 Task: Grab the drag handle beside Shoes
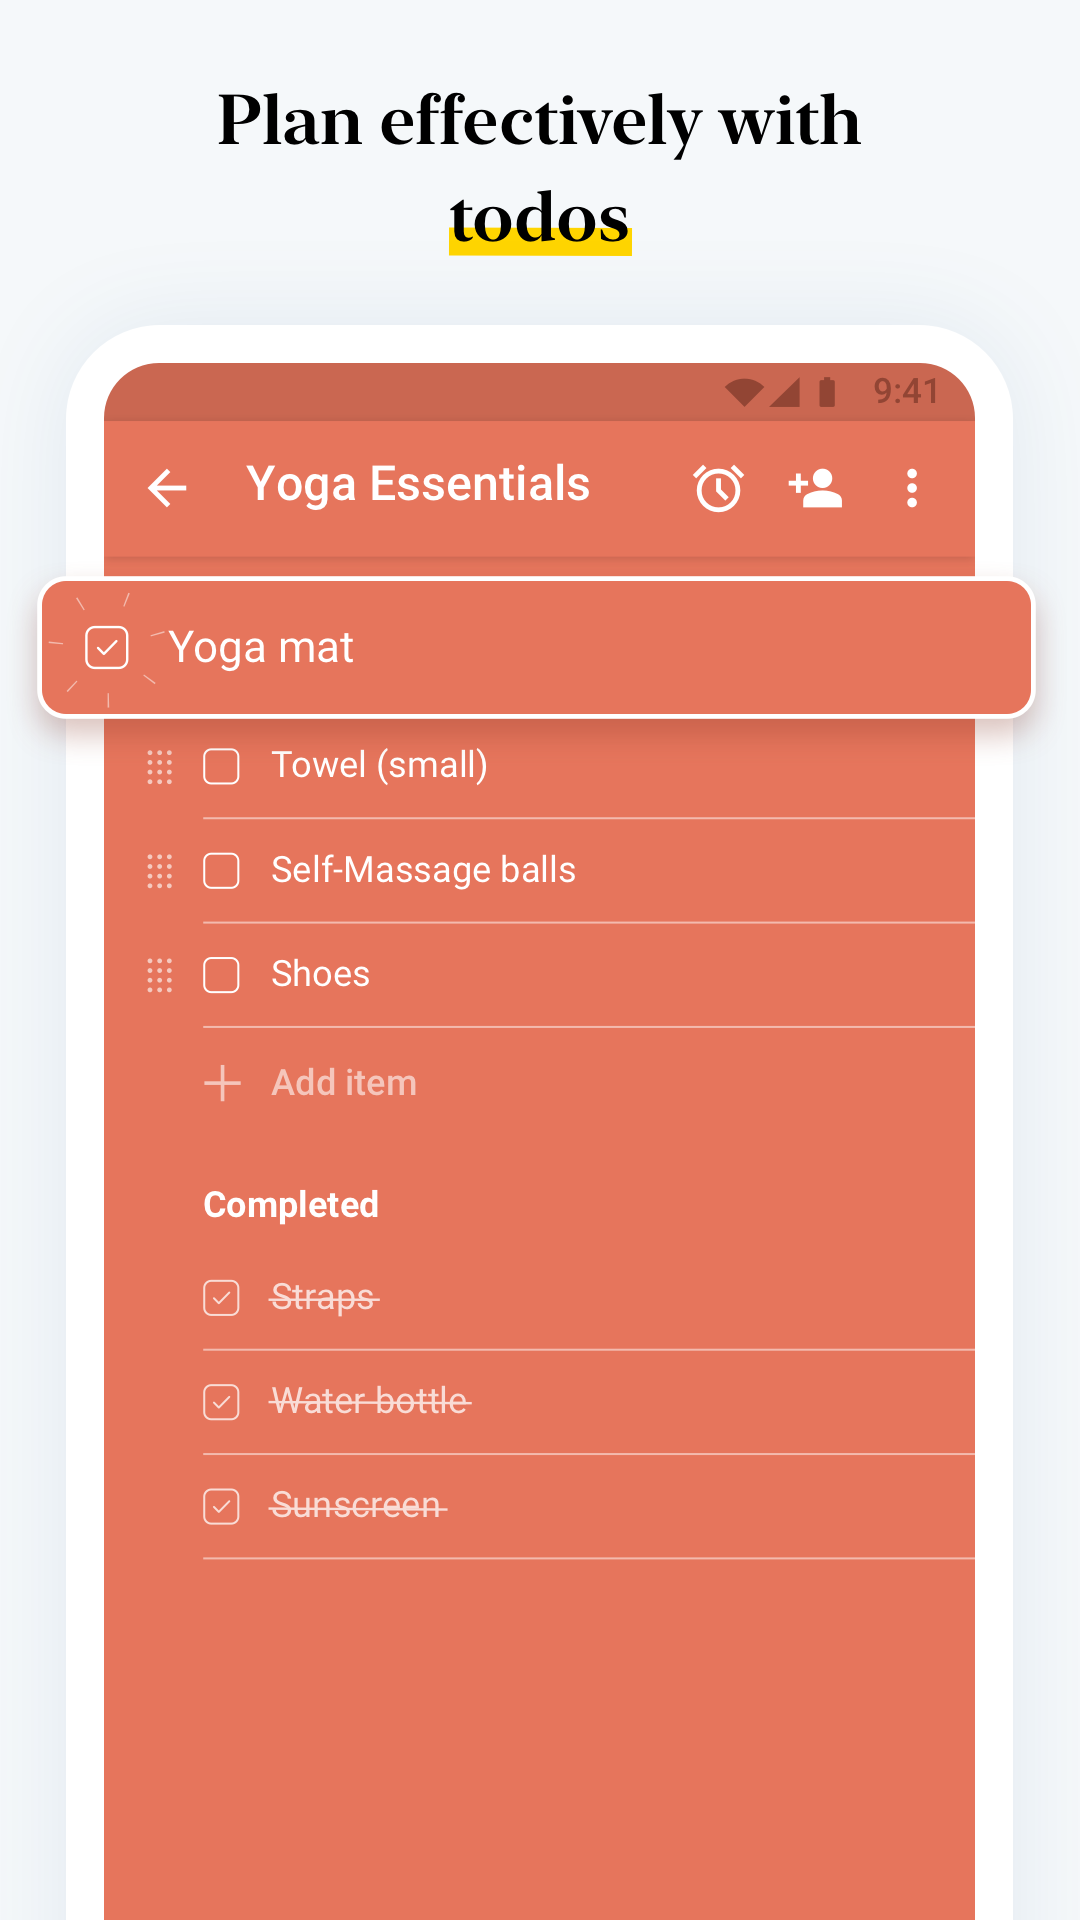tap(158, 976)
